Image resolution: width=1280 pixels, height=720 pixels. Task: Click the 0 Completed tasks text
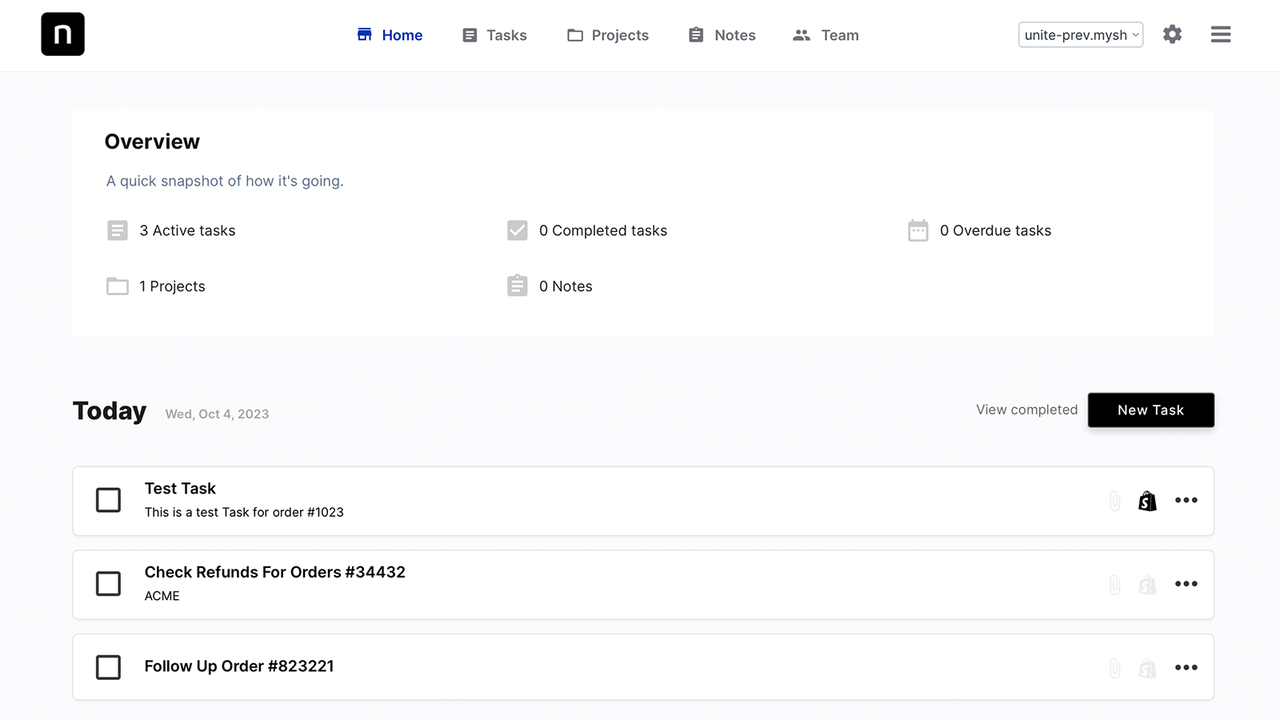603,231
